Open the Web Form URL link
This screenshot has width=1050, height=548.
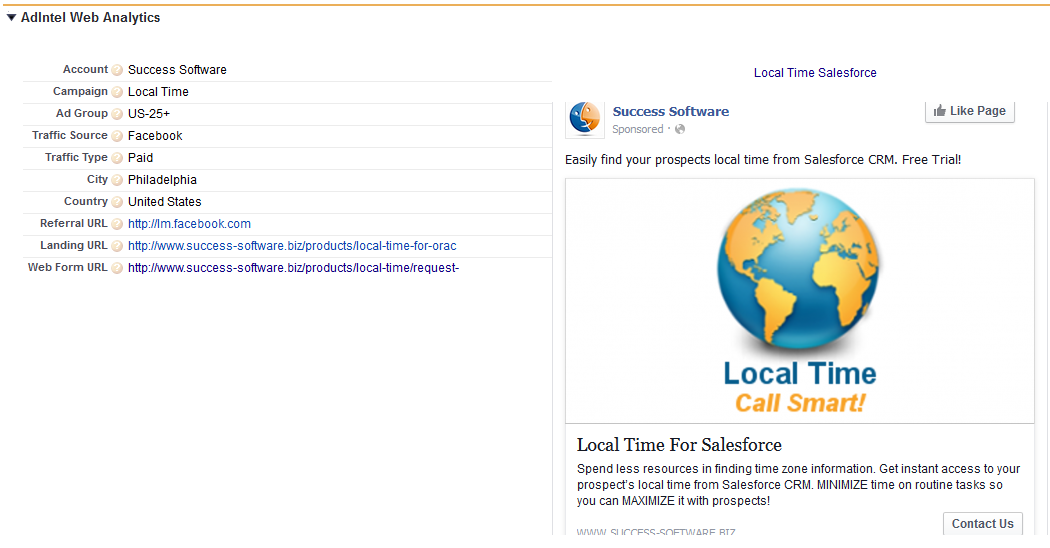click(293, 268)
